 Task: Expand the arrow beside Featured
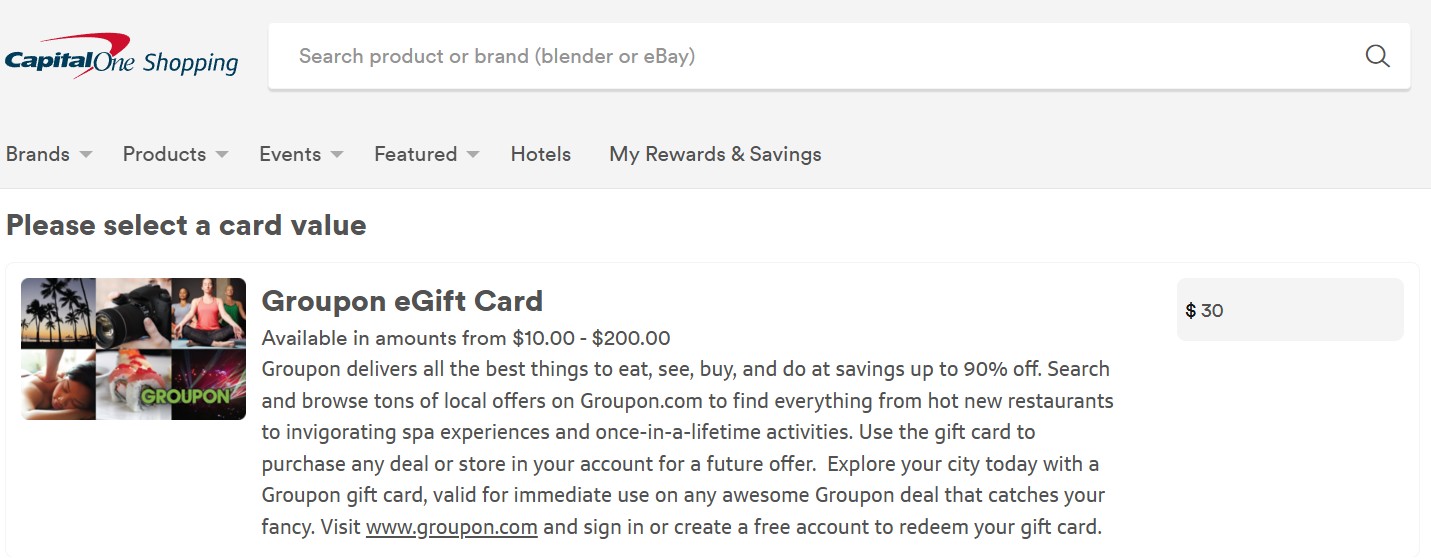coord(473,154)
